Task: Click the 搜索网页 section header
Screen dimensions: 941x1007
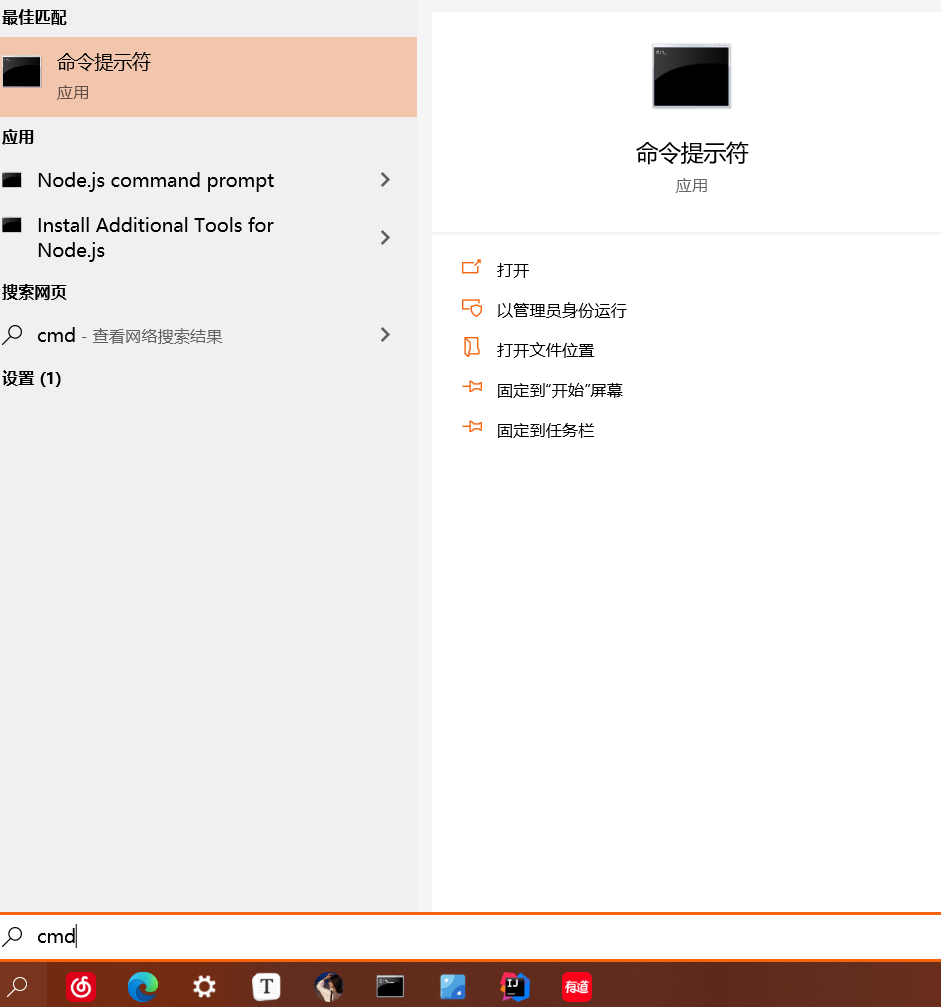Action: pos(34,292)
